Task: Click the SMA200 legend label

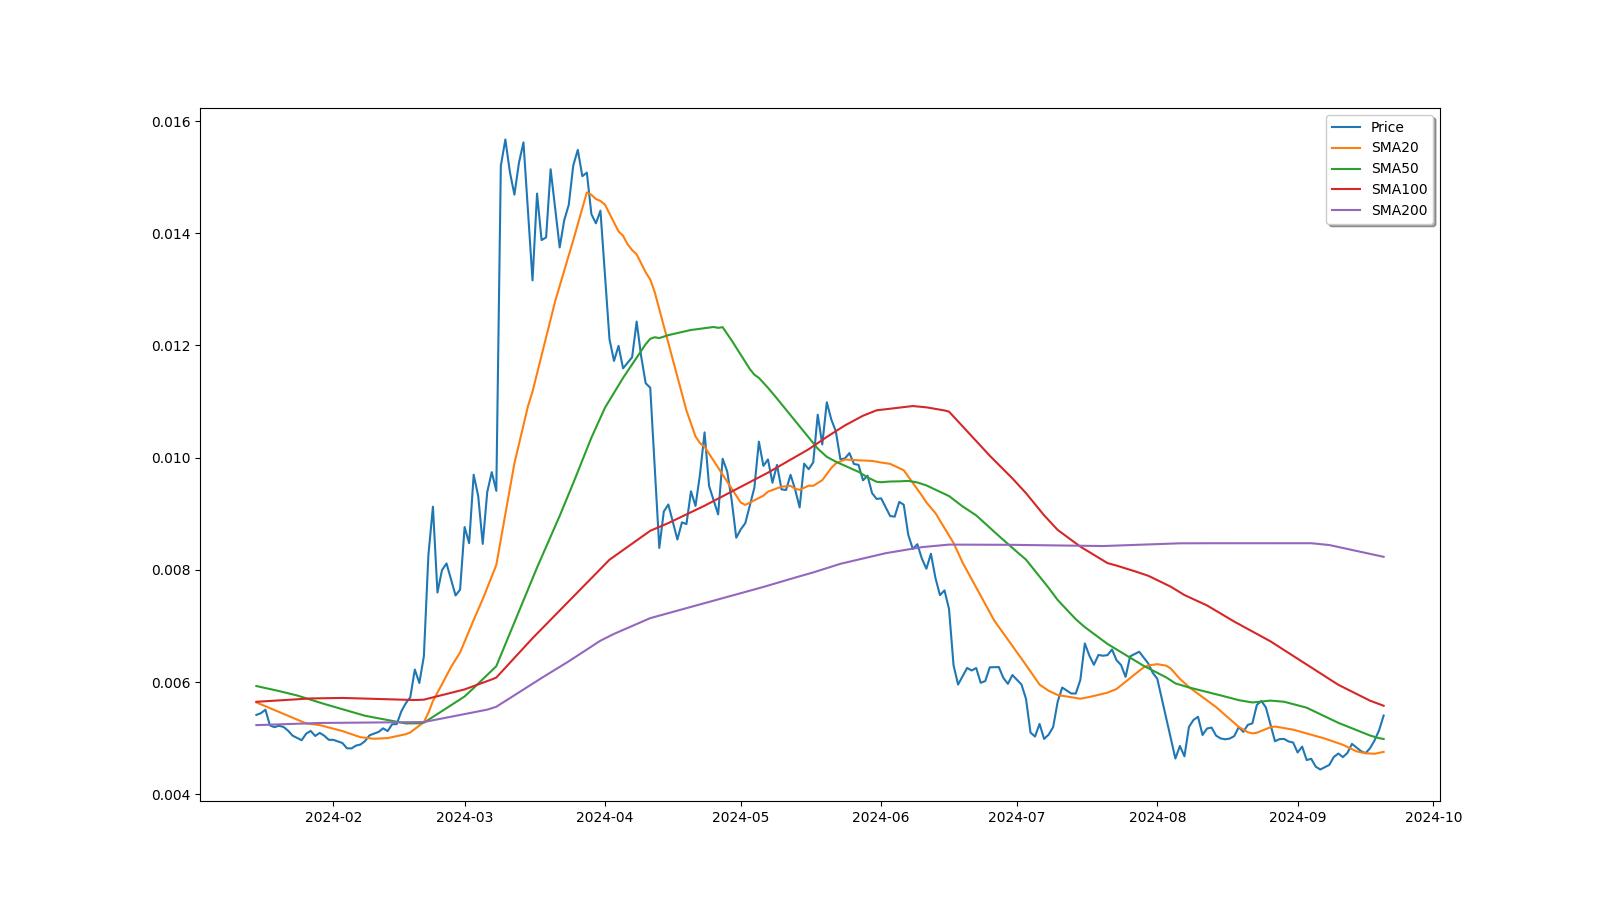Action: (x=1399, y=210)
